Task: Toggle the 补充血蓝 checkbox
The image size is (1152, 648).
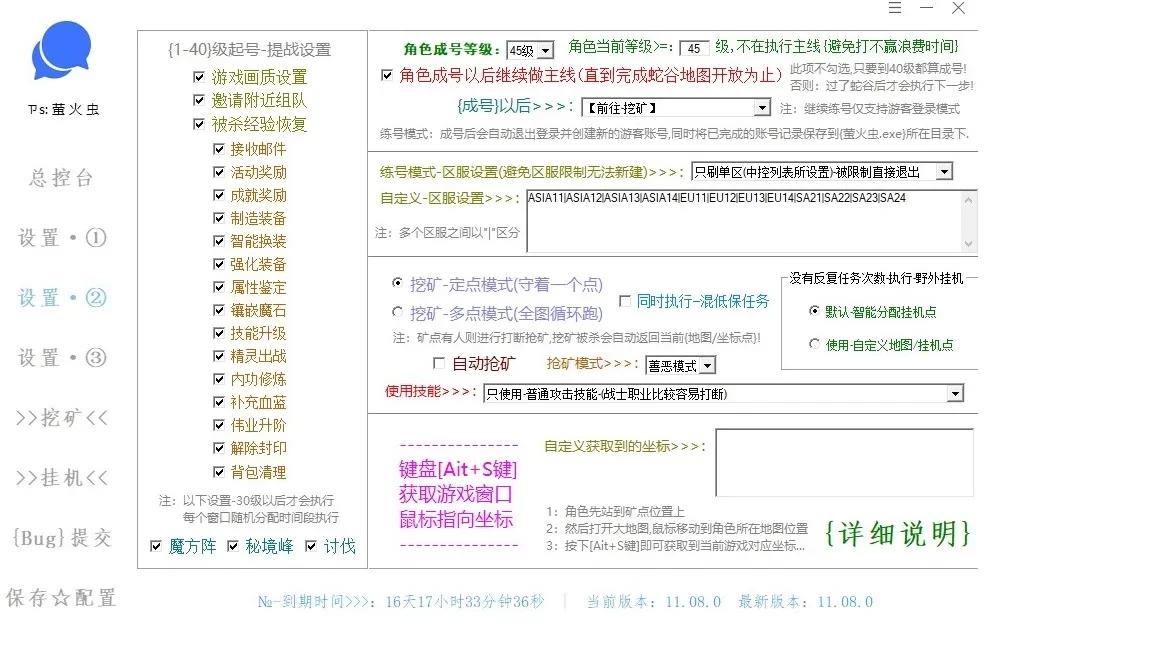Action: click(x=218, y=402)
